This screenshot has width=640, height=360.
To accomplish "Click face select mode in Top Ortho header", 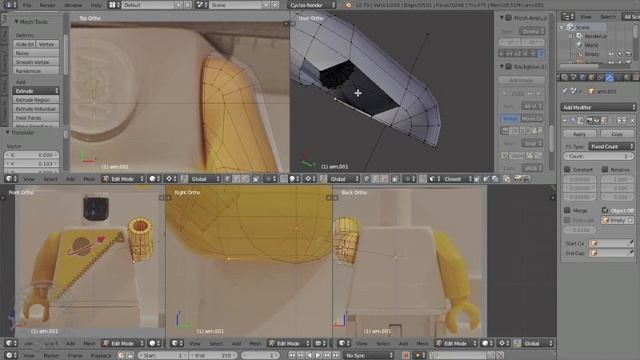I will pyautogui.click(x=245, y=179).
